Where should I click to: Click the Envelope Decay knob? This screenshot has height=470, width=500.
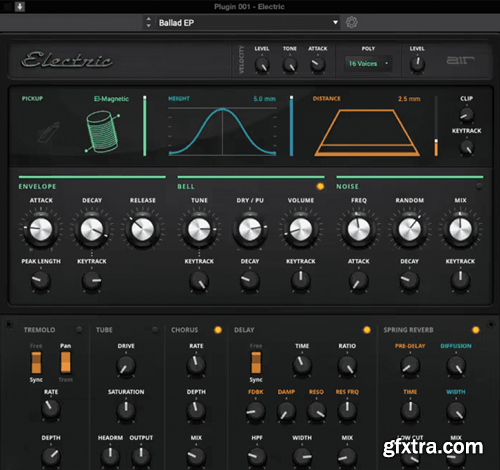[92, 229]
